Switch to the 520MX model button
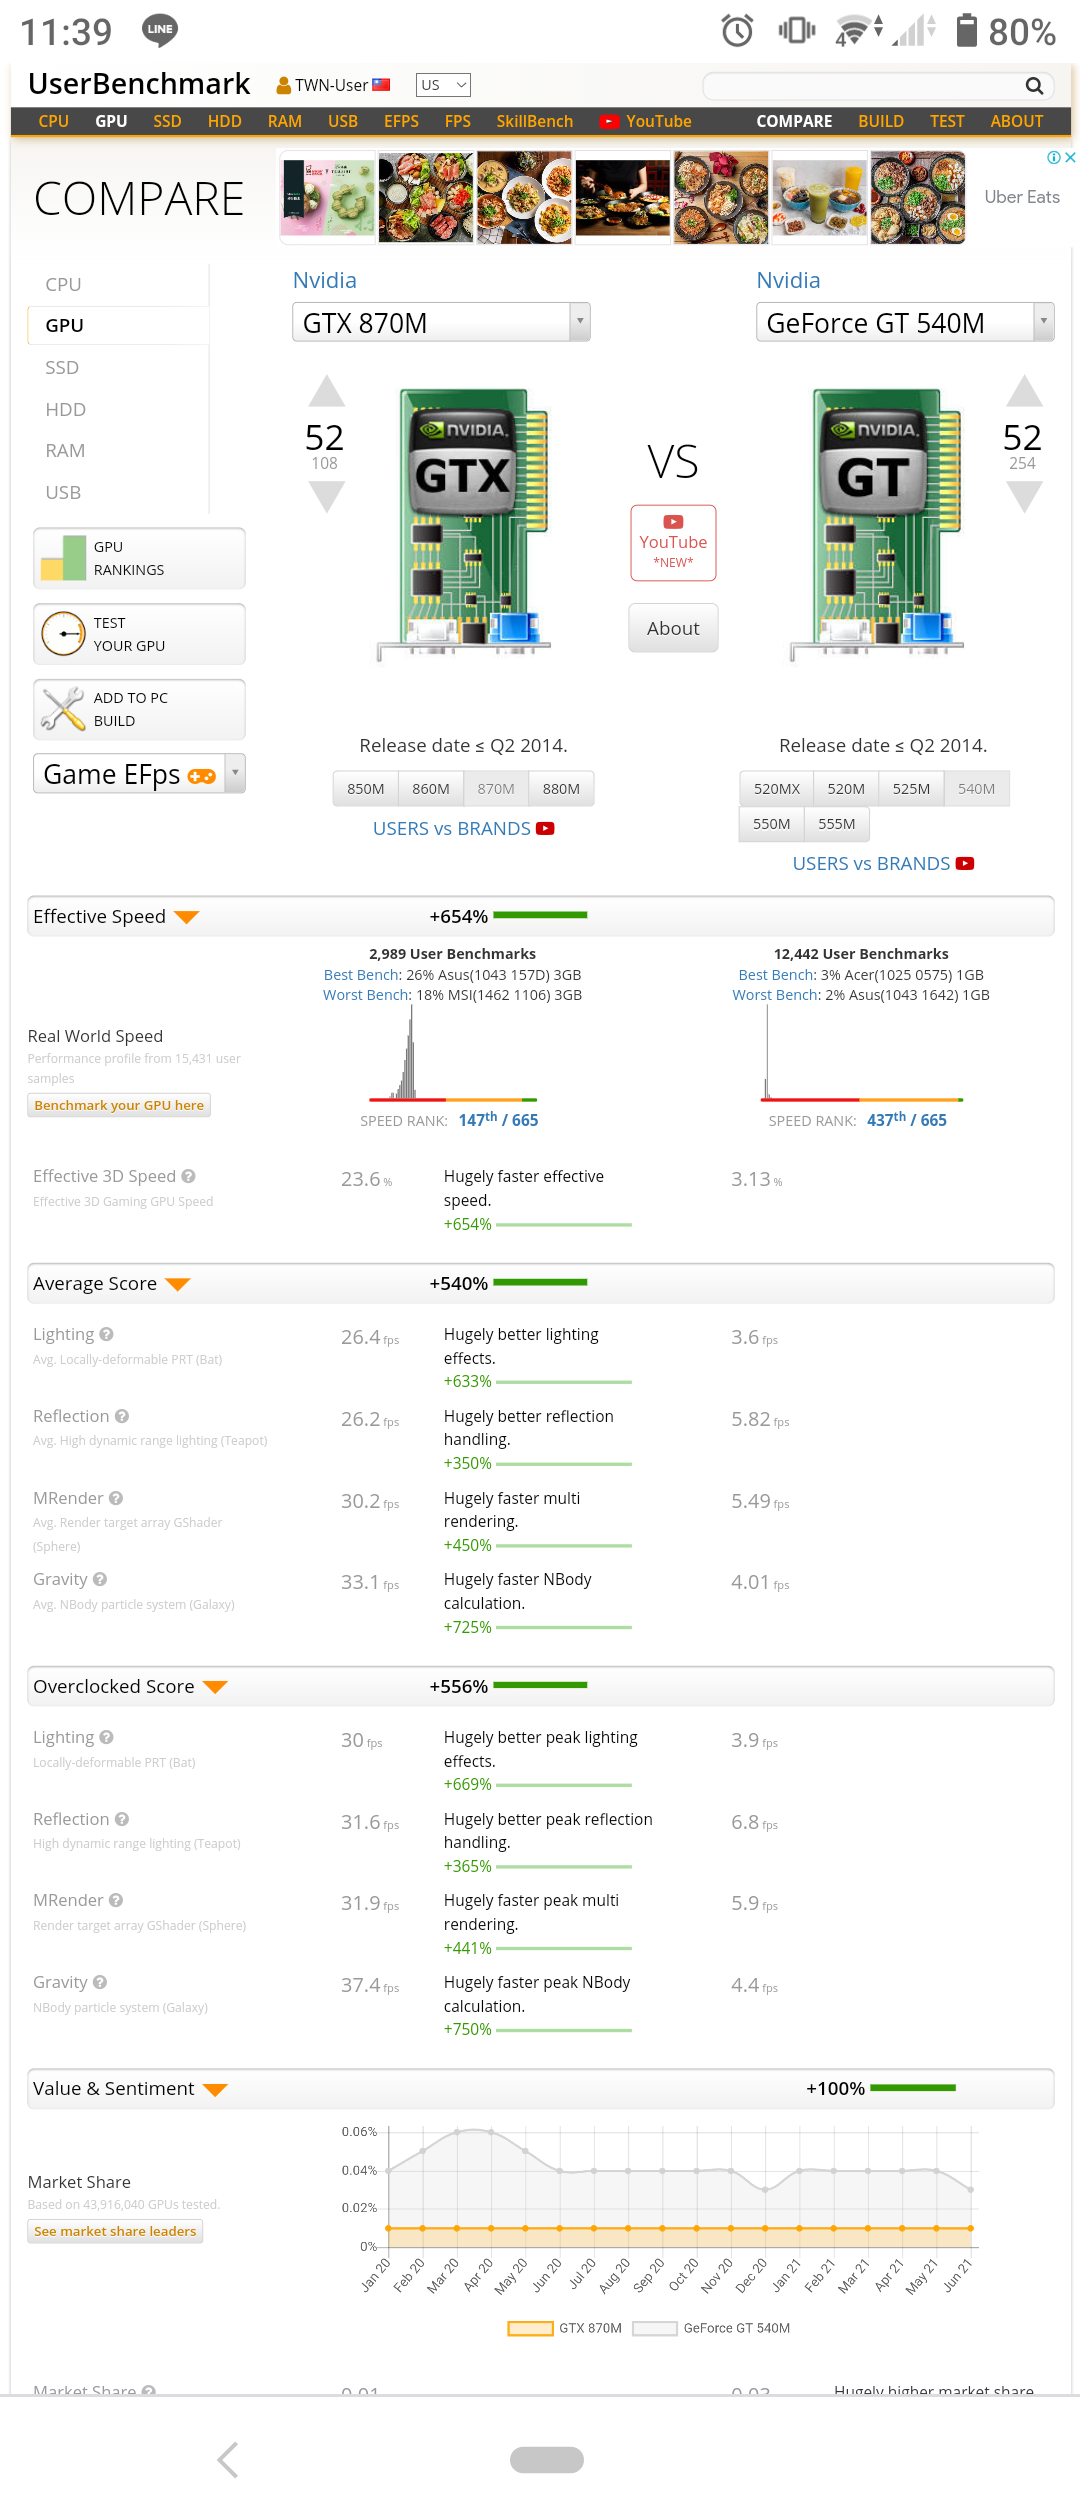Screen dimensions: 1080x2520 [x=777, y=789]
